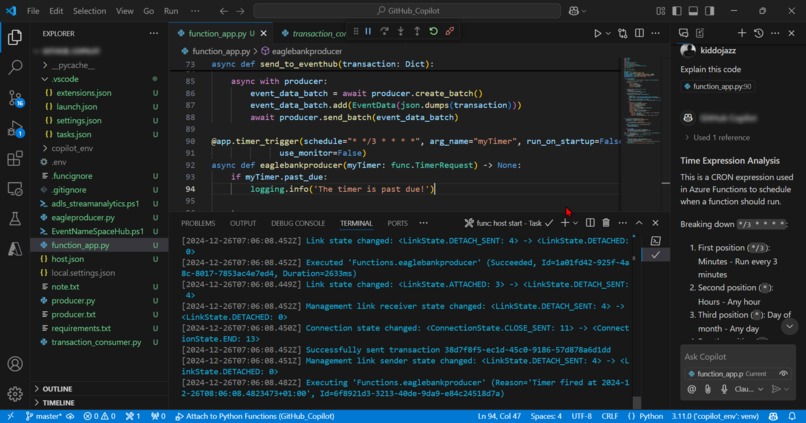Screen dimensions: 806x423
Task: Open notifications bell in status bar
Action: click(x=792, y=416)
